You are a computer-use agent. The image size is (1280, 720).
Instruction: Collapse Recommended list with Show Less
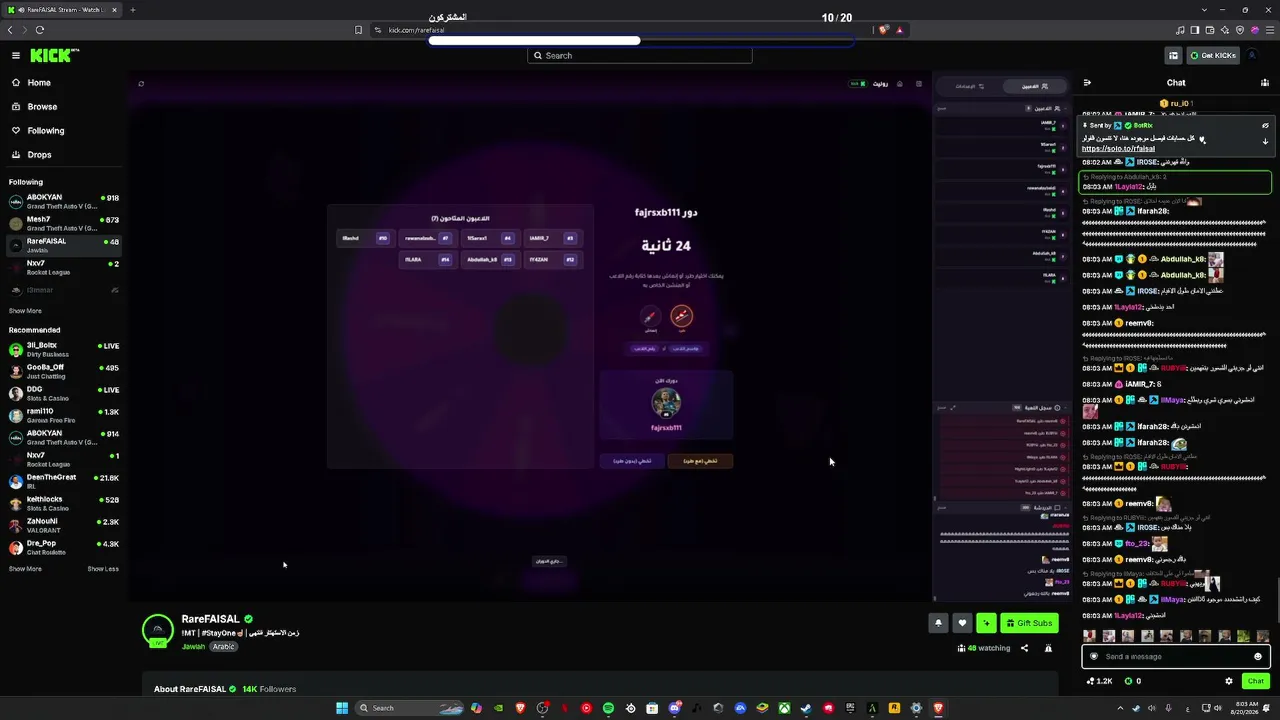[103, 569]
